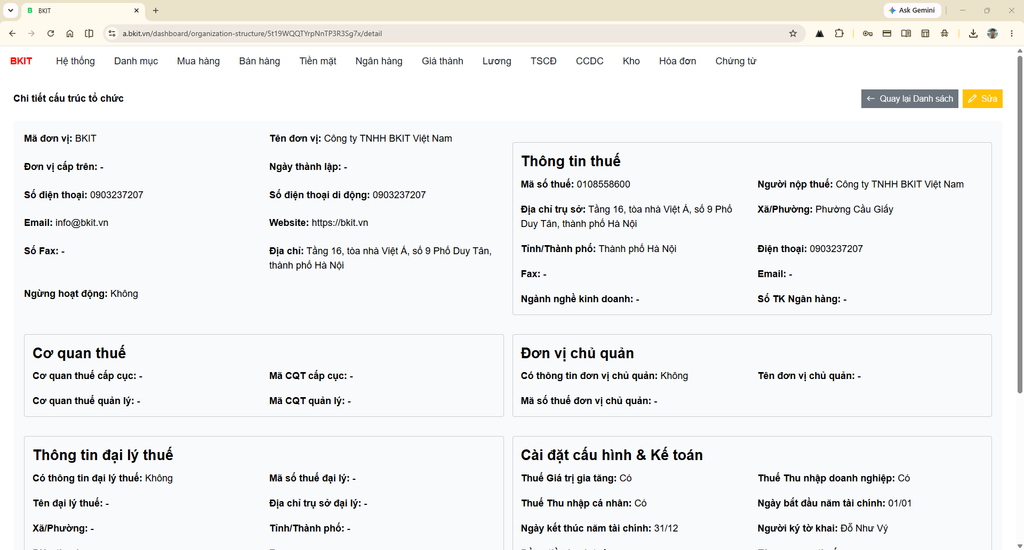Click Phường Cầu Giấy value
1024x550 pixels.
[854, 209]
